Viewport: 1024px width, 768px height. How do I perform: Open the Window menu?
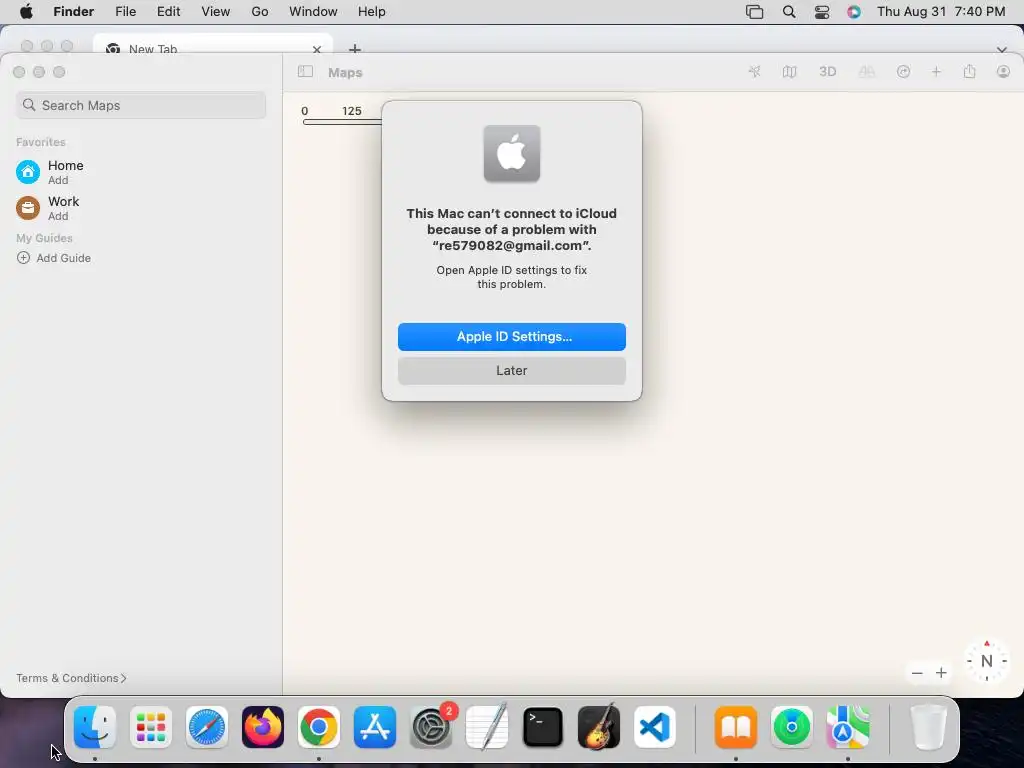313,12
